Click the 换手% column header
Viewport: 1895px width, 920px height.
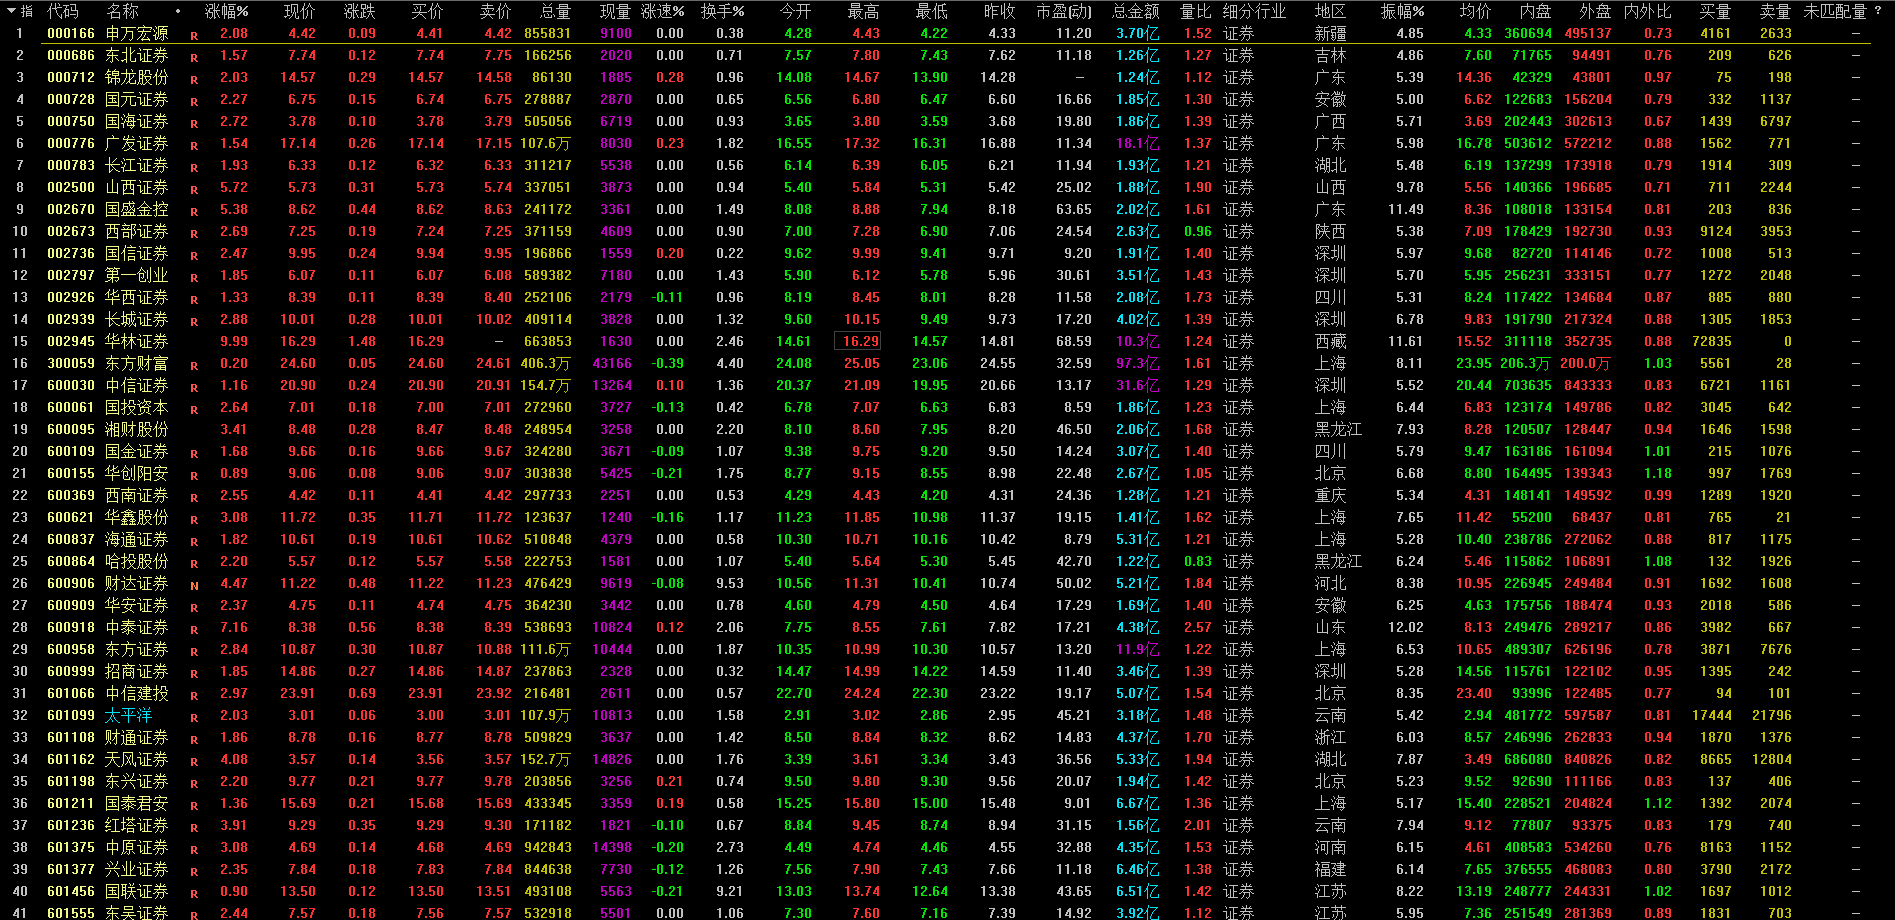tap(723, 11)
